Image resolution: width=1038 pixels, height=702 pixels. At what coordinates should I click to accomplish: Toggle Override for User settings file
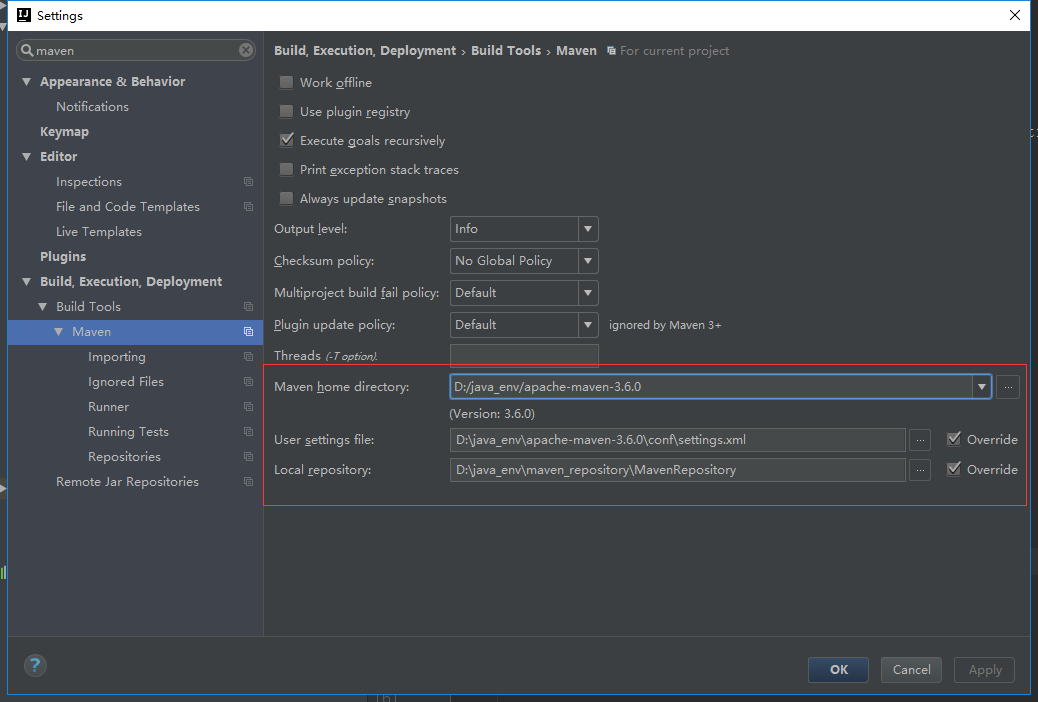[x=954, y=438]
